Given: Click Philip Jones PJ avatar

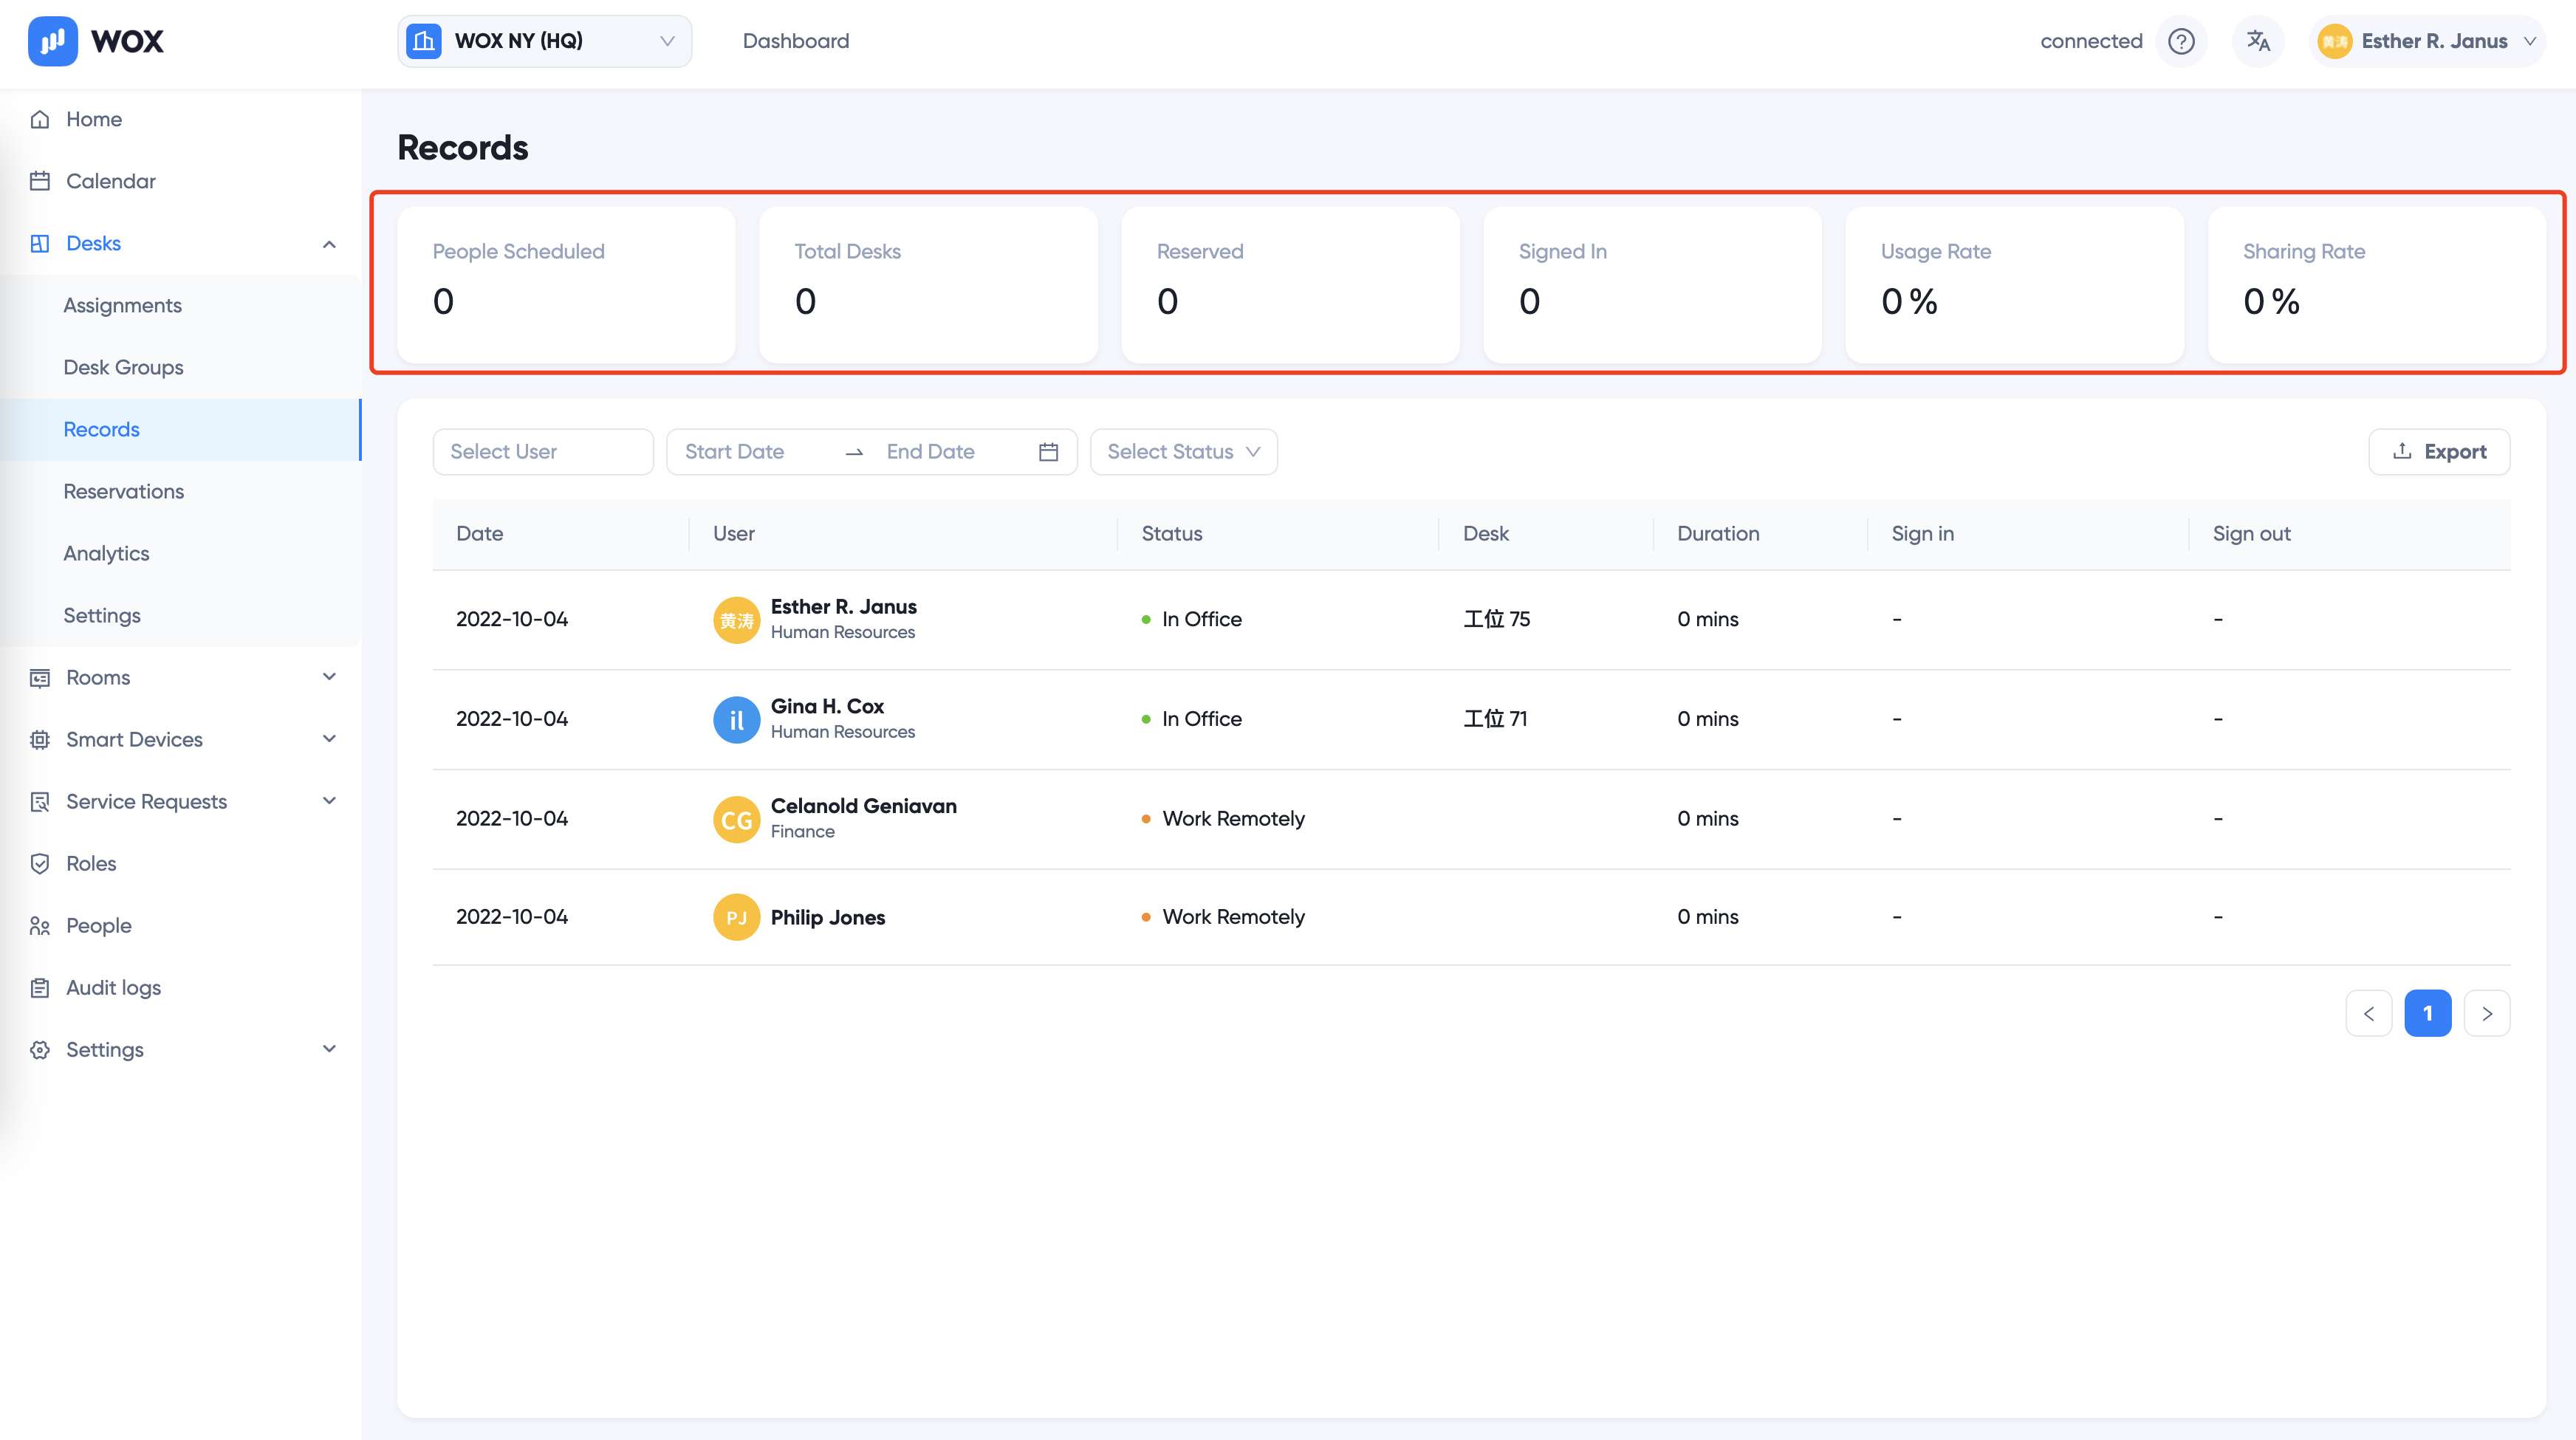Looking at the screenshot, I should coord(736,917).
